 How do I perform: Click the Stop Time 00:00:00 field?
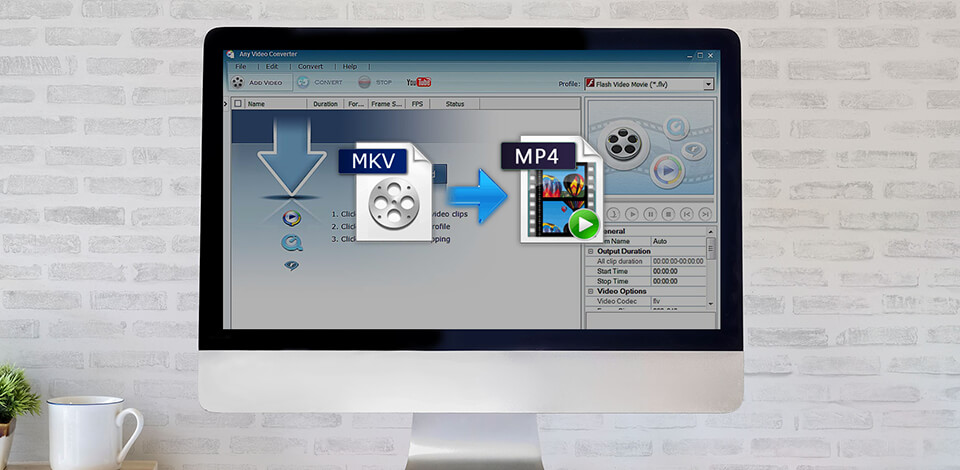pyautogui.click(x=678, y=281)
